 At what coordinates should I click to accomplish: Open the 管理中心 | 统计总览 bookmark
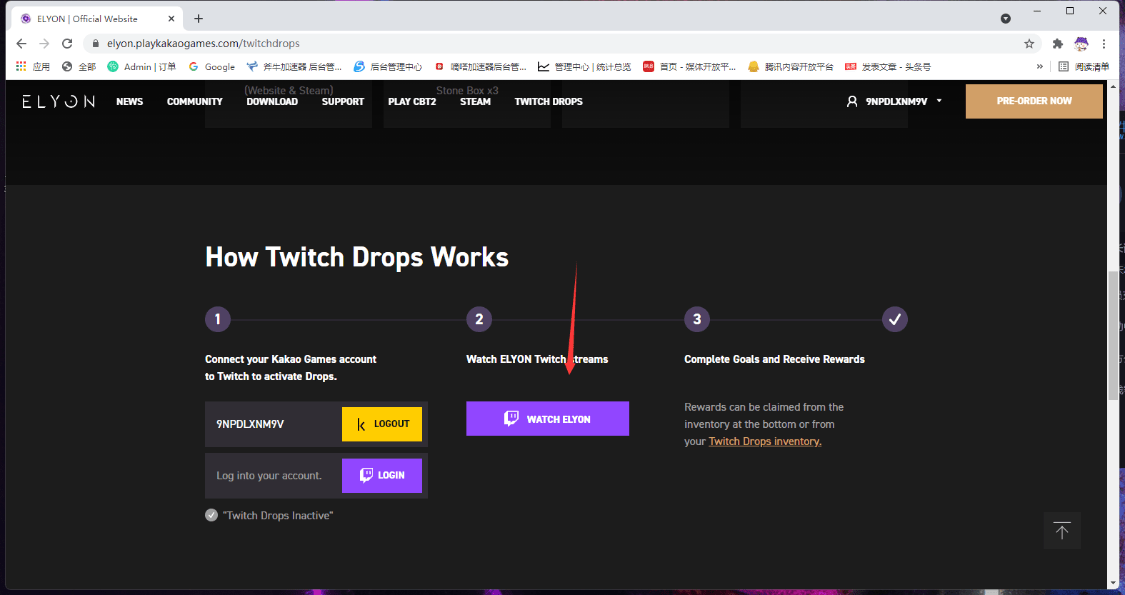pos(585,67)
